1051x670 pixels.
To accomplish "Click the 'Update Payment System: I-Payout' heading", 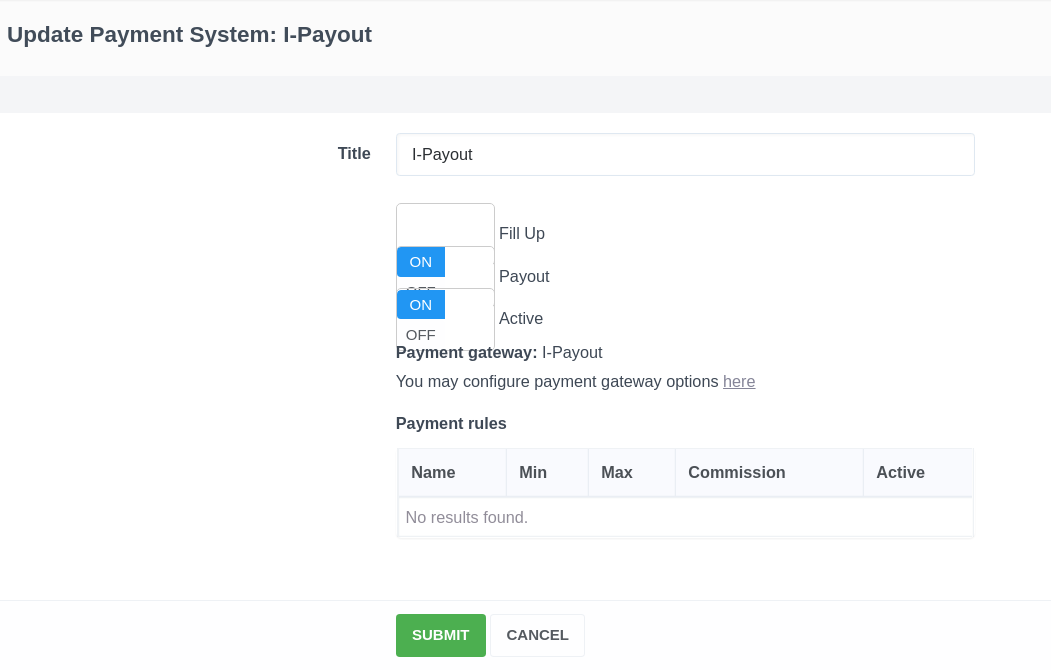I will coord(189,35).
